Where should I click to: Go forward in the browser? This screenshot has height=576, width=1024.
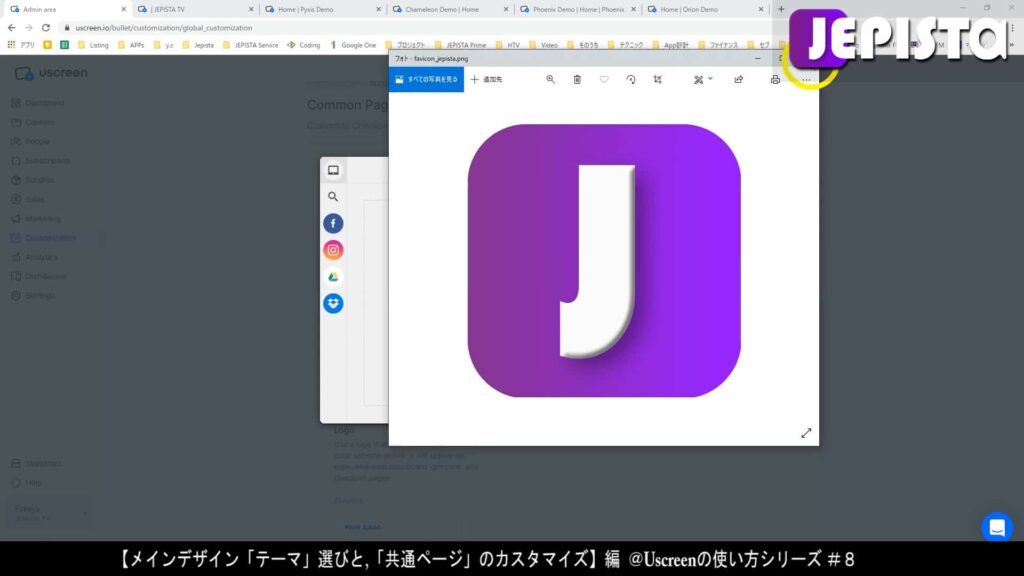(x=29, y=28)
